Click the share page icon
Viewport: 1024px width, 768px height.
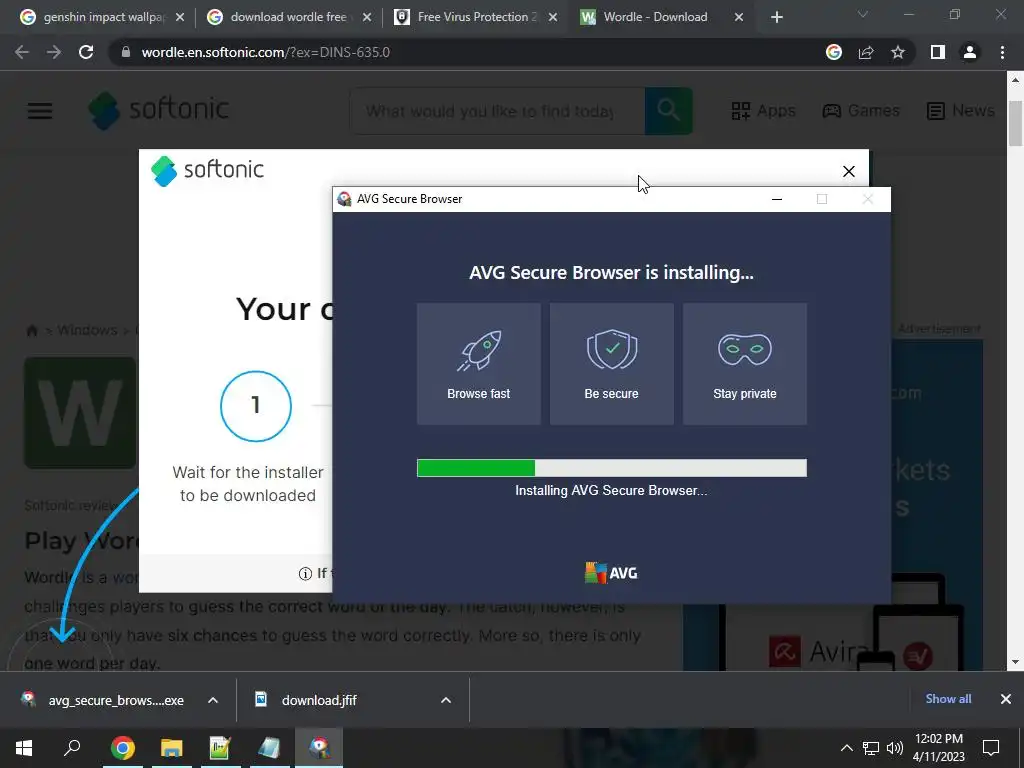(x=866, y=52)
